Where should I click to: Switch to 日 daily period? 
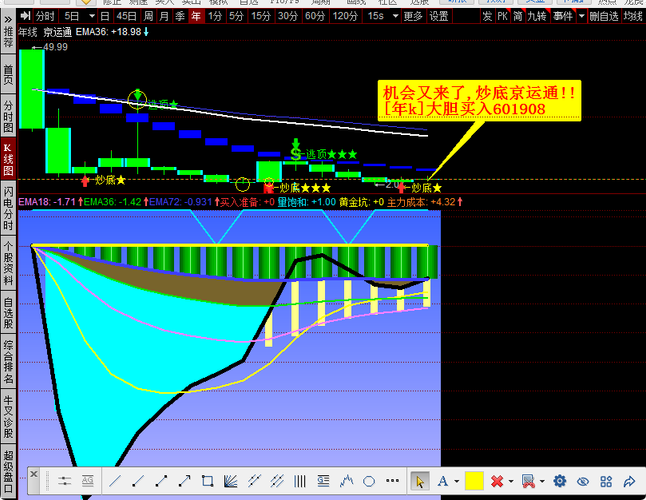click(x=105, y=16)
